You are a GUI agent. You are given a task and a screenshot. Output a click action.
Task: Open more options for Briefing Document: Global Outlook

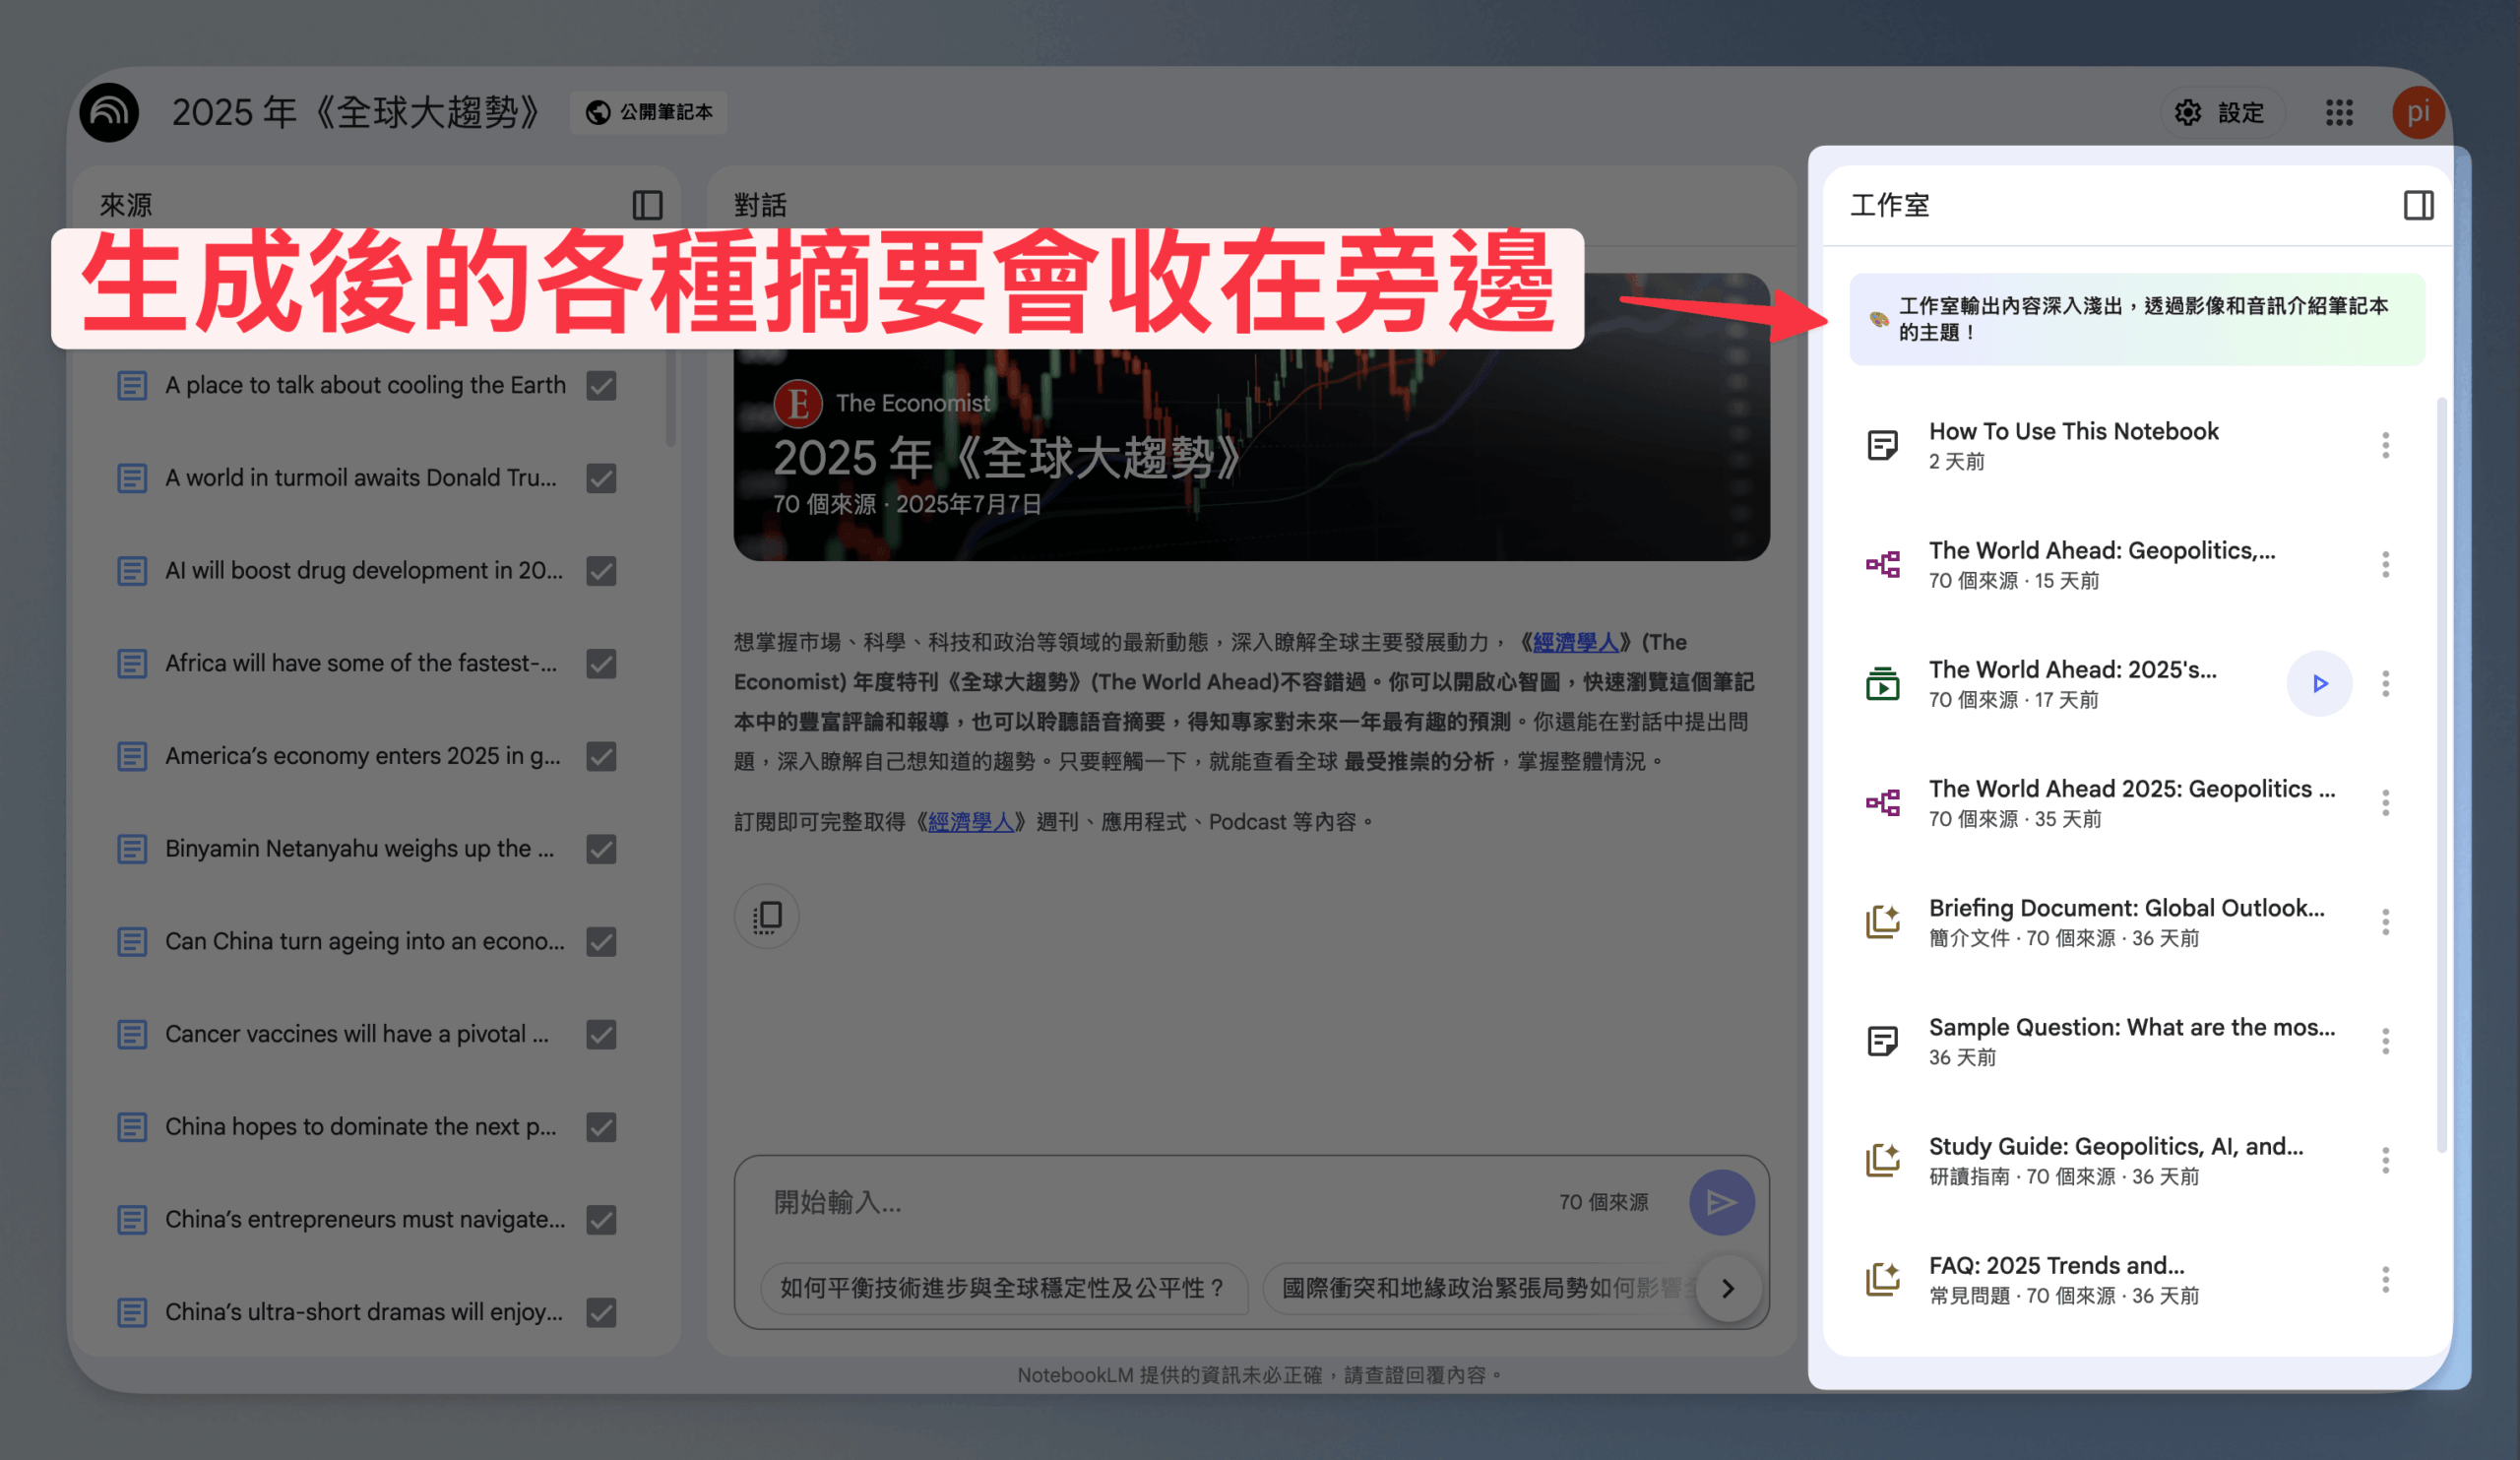pyautogui.click(x=2385, y=922)
